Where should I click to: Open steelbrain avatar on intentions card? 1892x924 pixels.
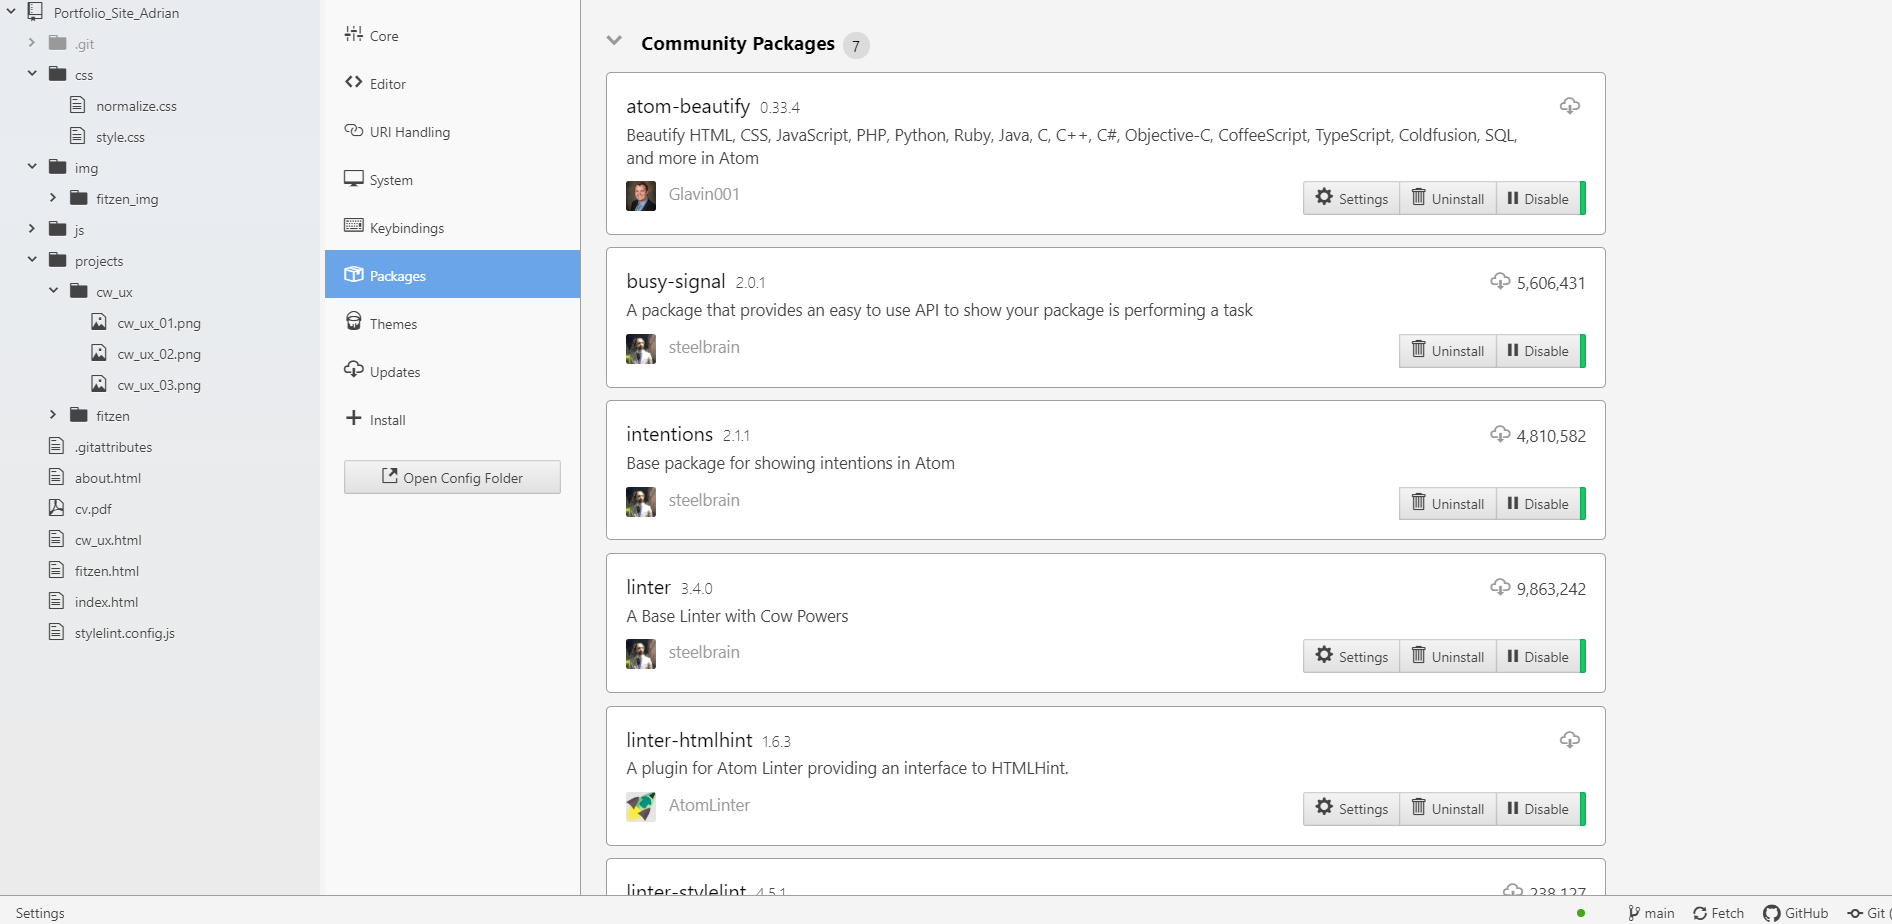pos(641,502)
